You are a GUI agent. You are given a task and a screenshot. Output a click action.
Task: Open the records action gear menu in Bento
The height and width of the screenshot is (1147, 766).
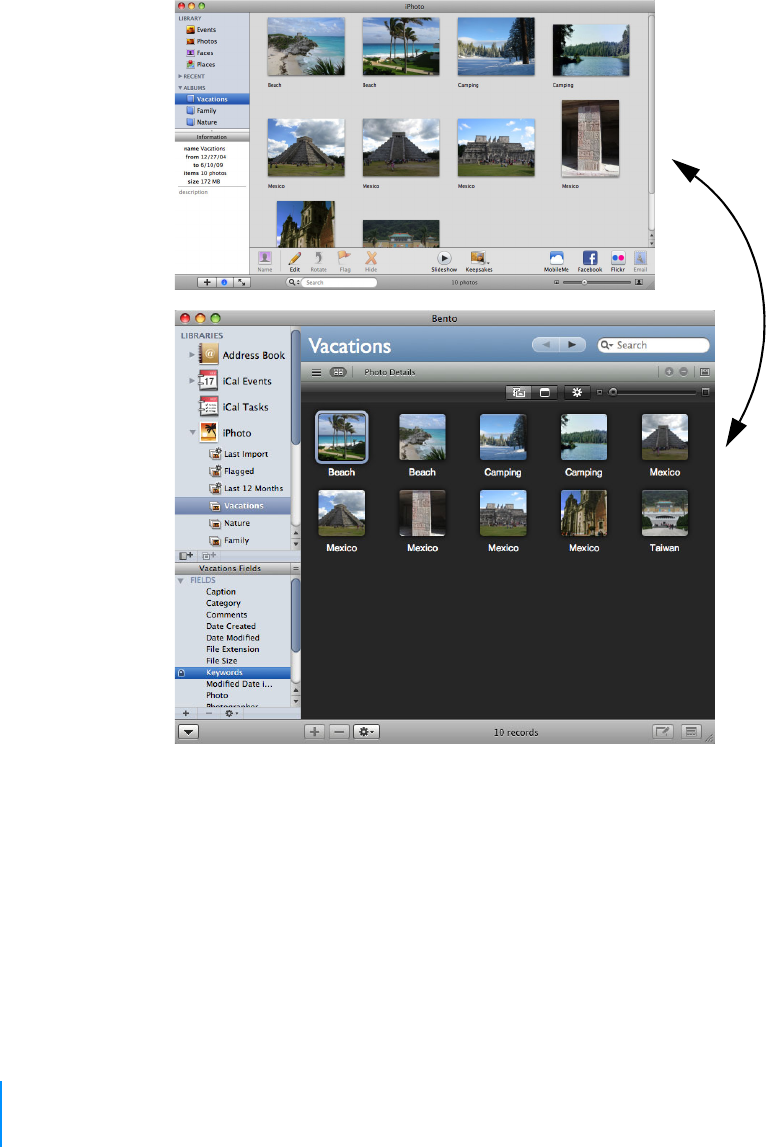[x=366, y=732]
